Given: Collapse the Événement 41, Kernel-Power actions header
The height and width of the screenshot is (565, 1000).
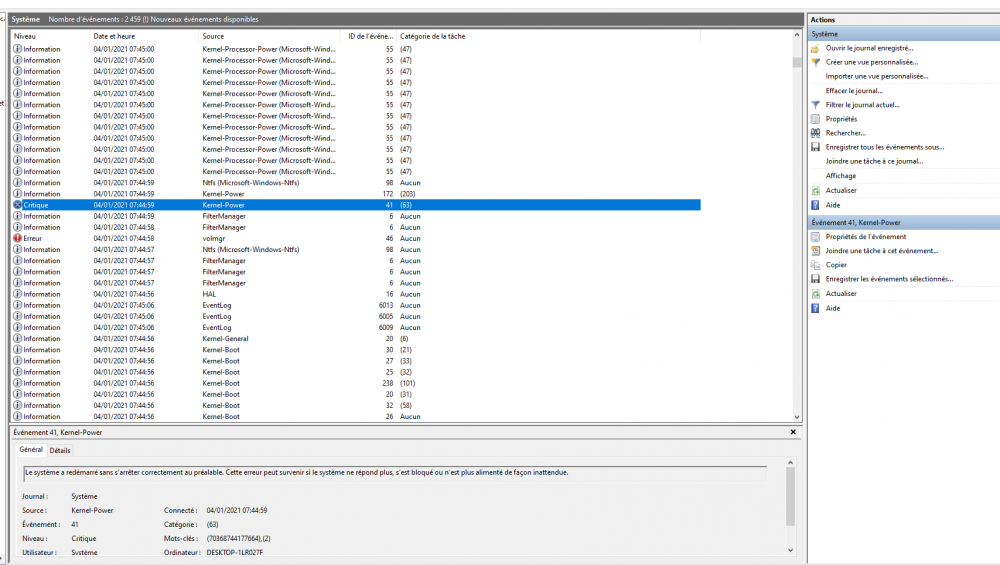Looking at the screenshot, I should coord(904,223).
